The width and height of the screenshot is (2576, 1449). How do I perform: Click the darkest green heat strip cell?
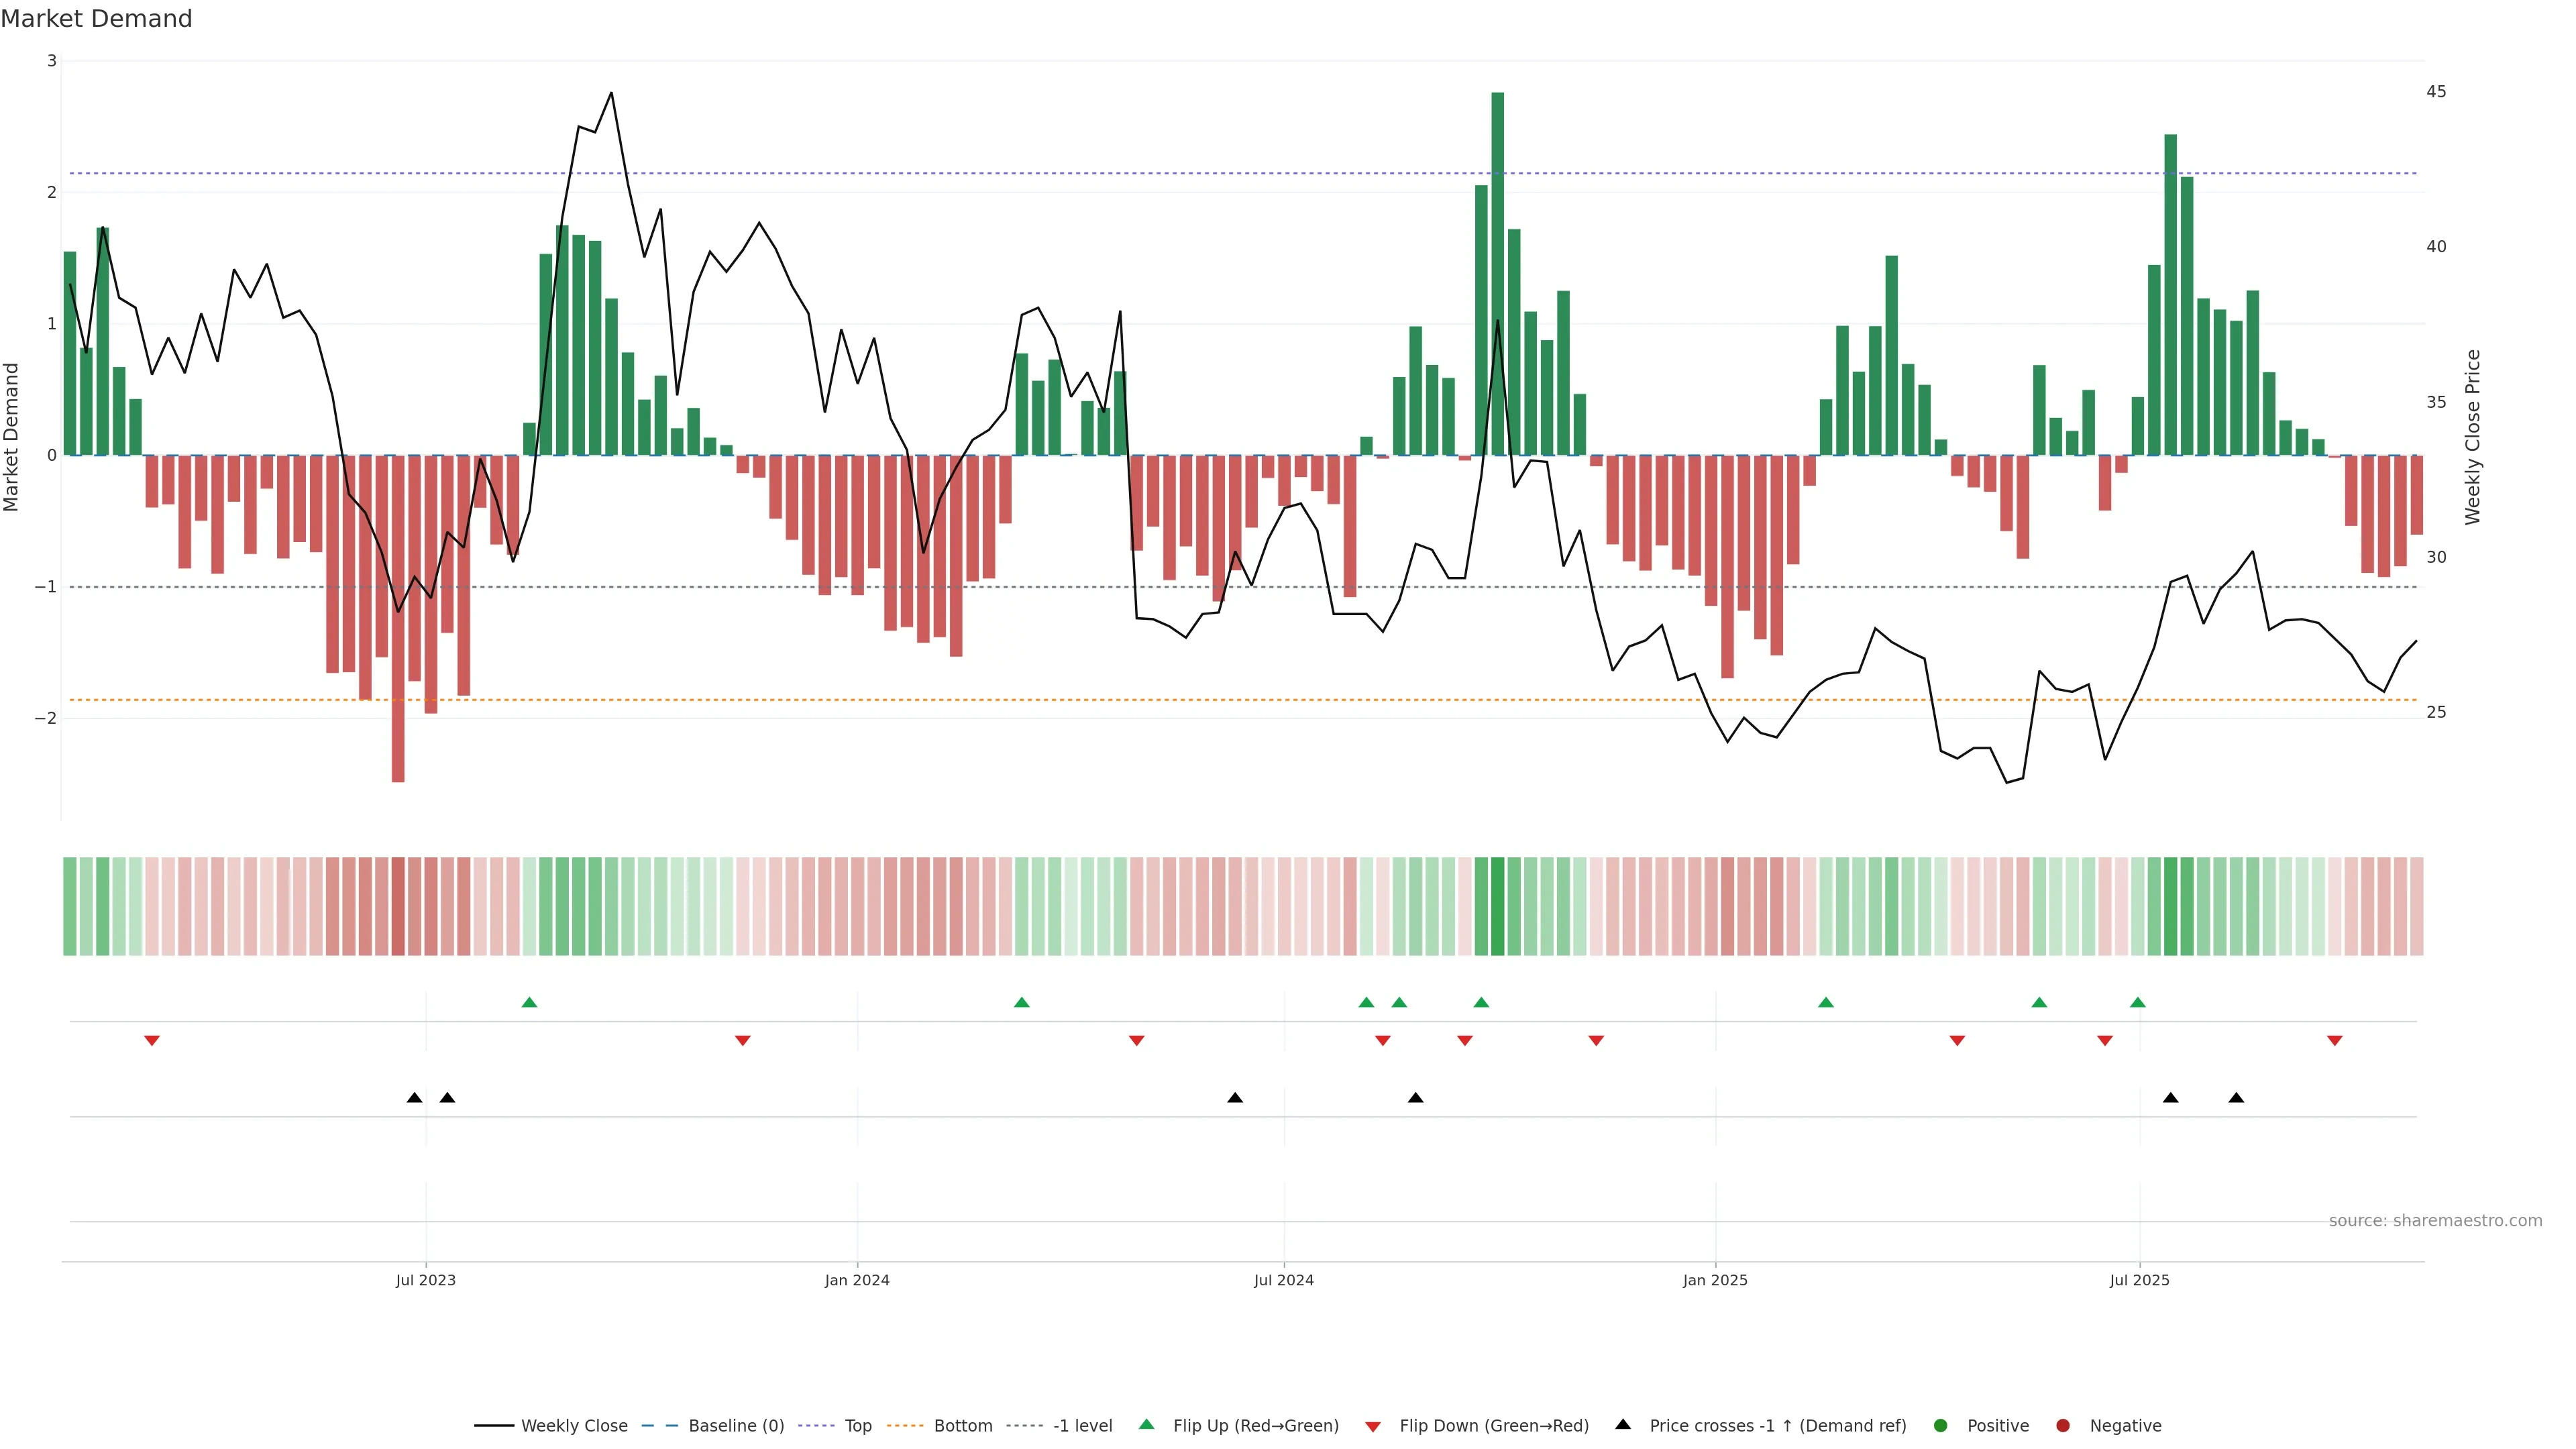(1497, 906)
